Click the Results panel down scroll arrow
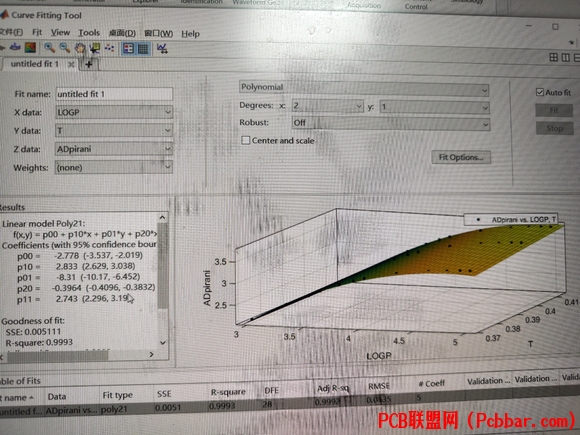 [162, 343]
